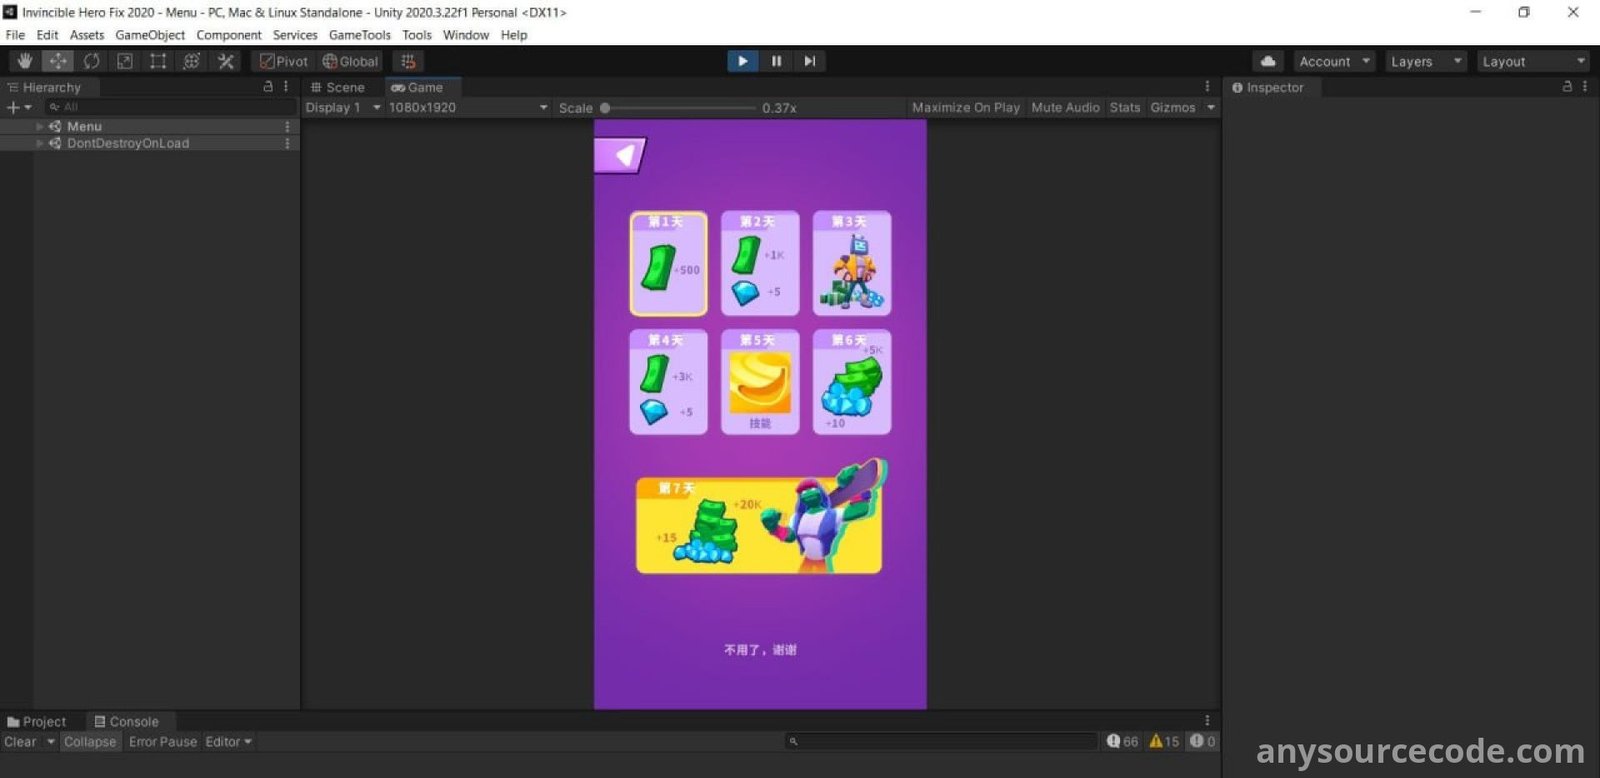Select the Scale tool
Image resolution: width=1600 pixels, height=778 pixels.
pos(125,61)
